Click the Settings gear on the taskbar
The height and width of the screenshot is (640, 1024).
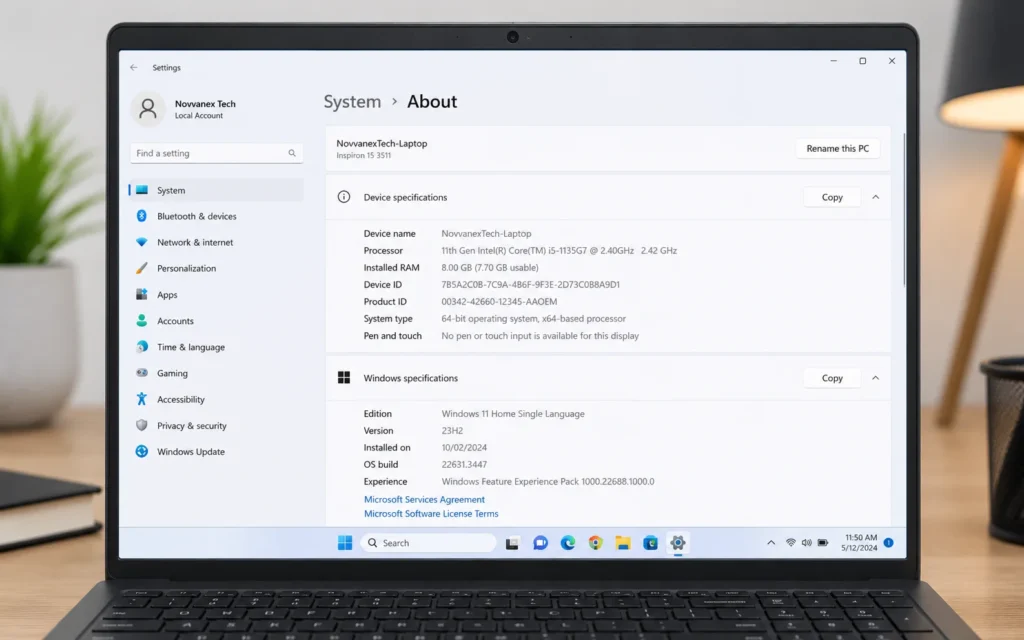(678, 543)
